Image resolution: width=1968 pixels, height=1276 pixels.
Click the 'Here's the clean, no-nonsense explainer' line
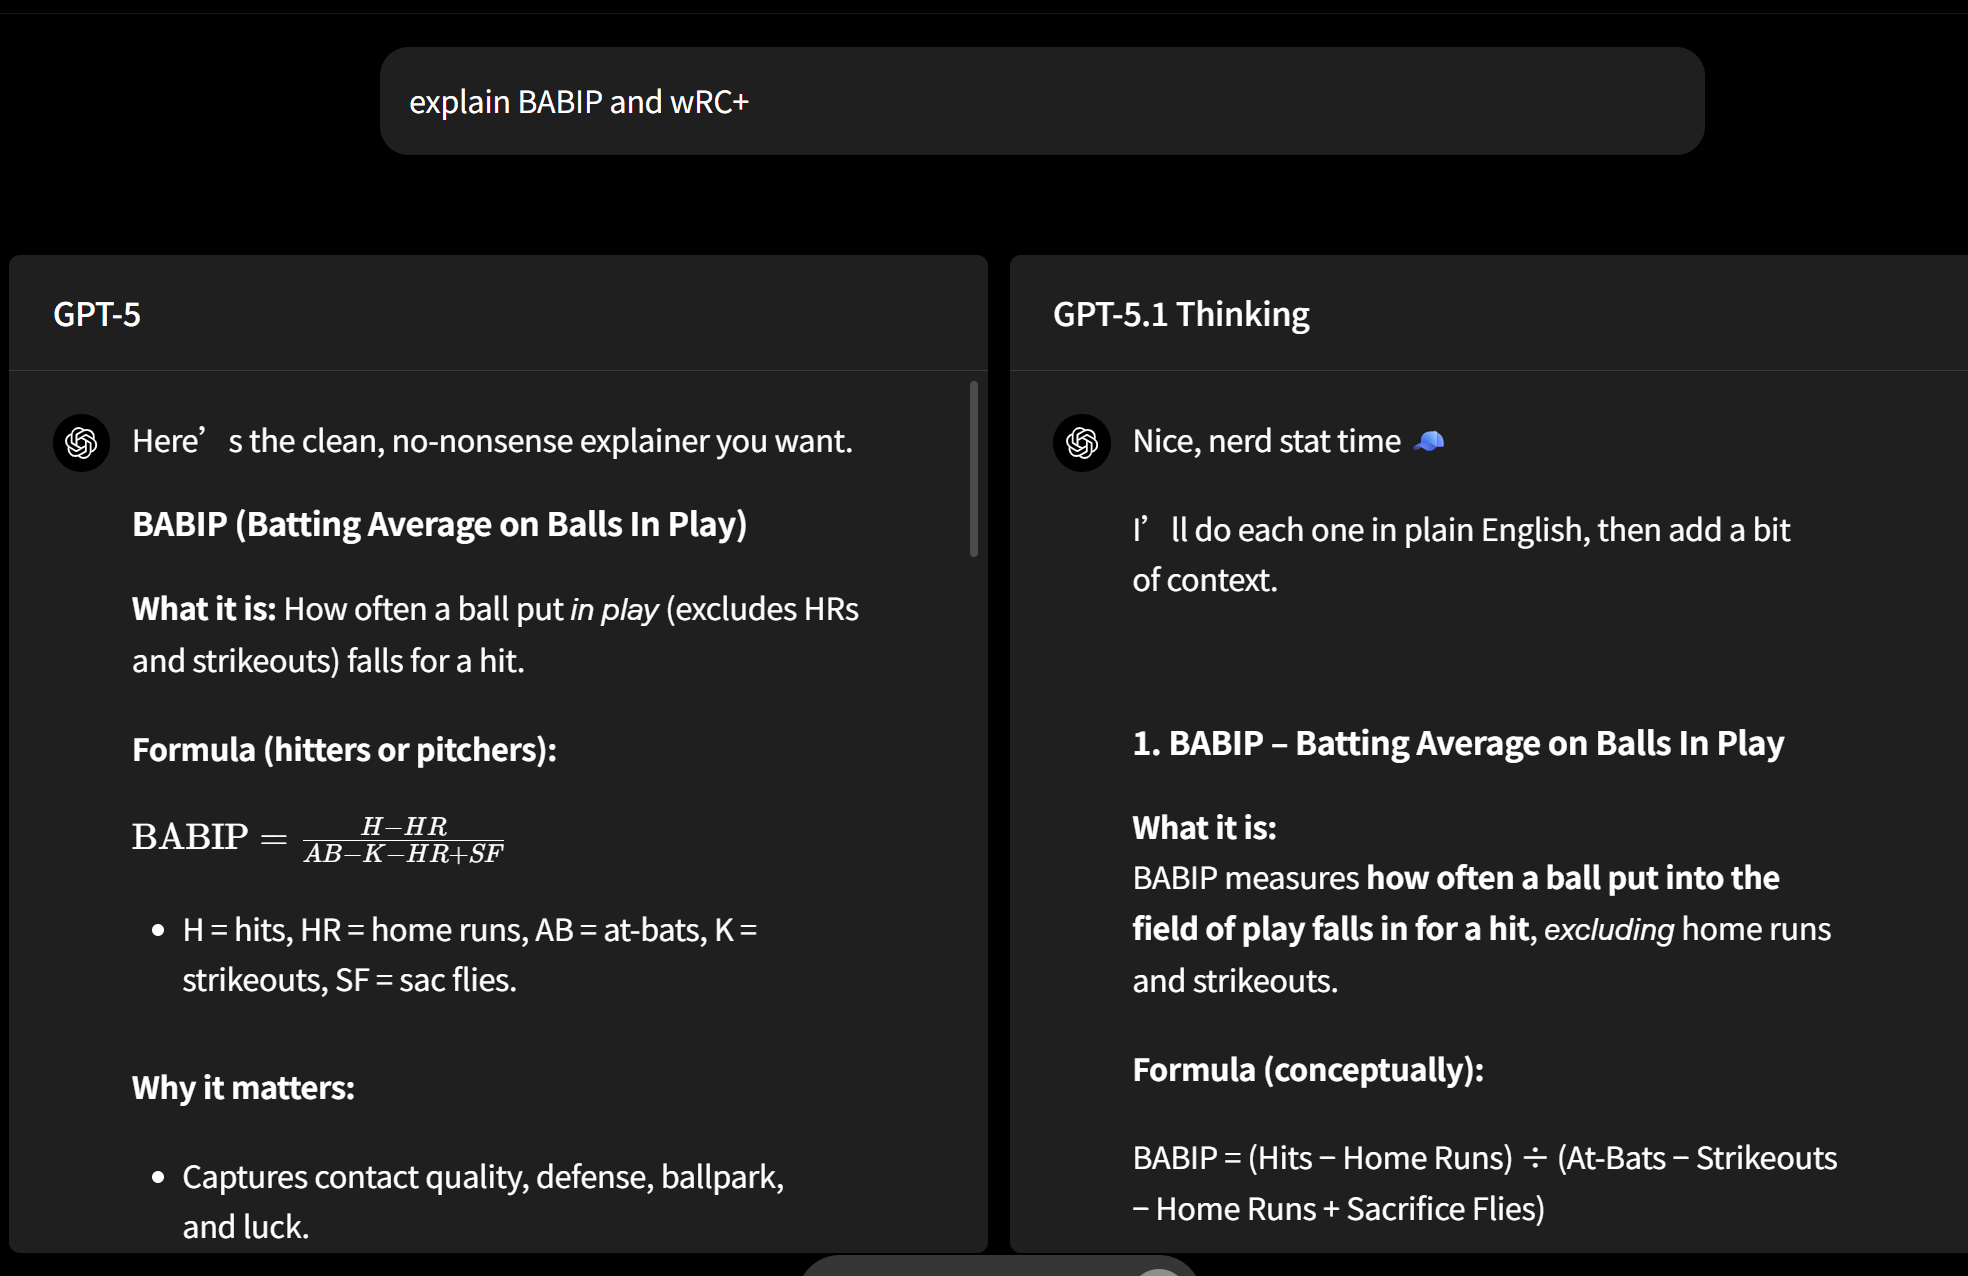(x=492, y=441)
